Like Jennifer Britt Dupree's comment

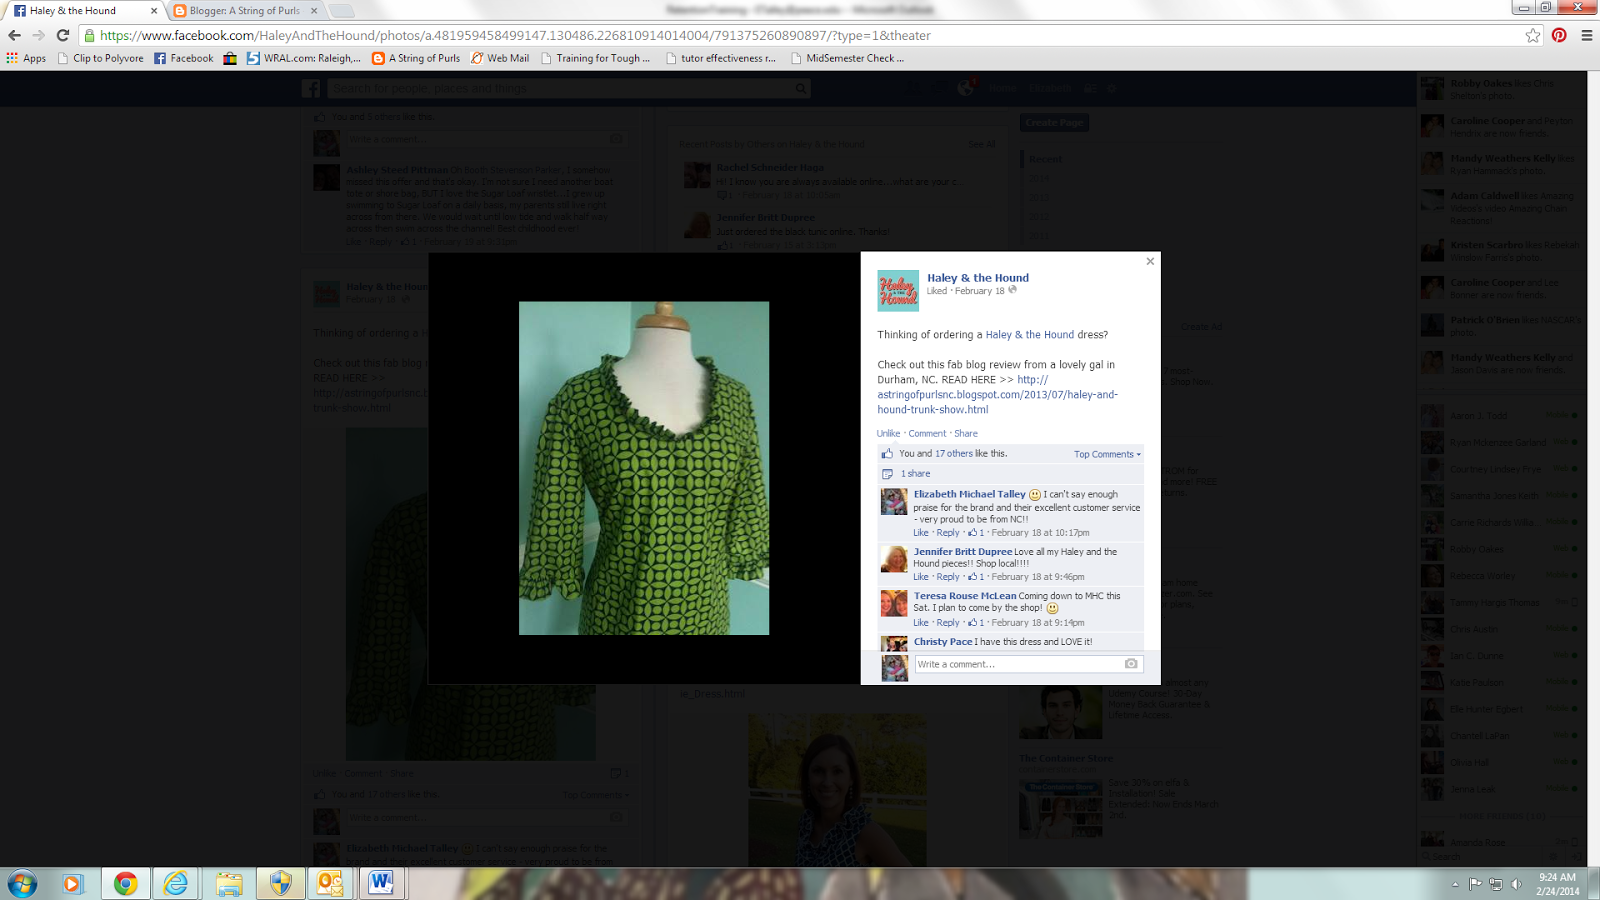[921, 577]
